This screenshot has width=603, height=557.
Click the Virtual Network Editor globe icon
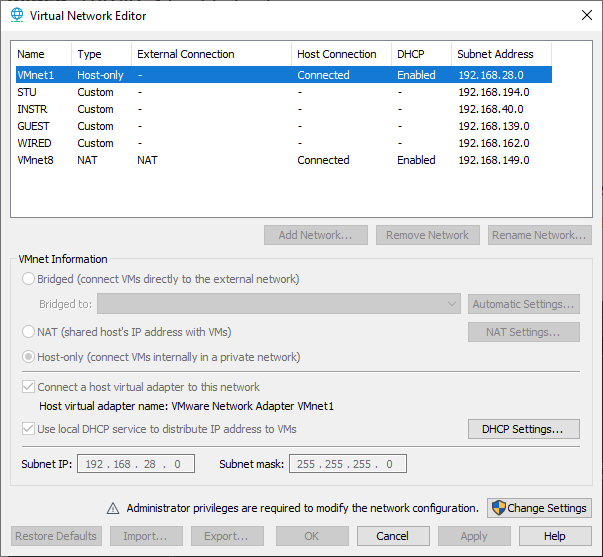(17, 15)
